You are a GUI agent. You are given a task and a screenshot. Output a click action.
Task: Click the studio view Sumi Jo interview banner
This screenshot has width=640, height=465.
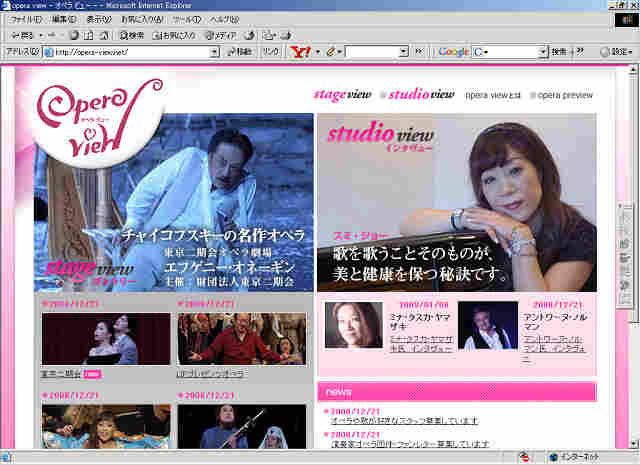pyautogui.click(x=457, y=202)
